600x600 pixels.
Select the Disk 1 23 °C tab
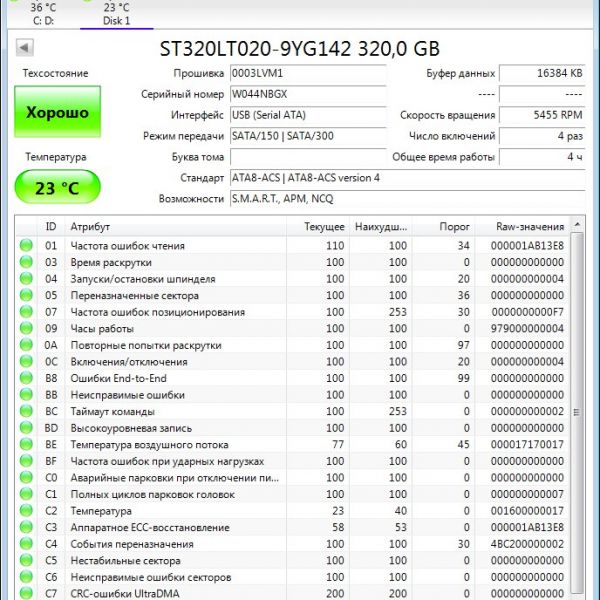[116, 14]
